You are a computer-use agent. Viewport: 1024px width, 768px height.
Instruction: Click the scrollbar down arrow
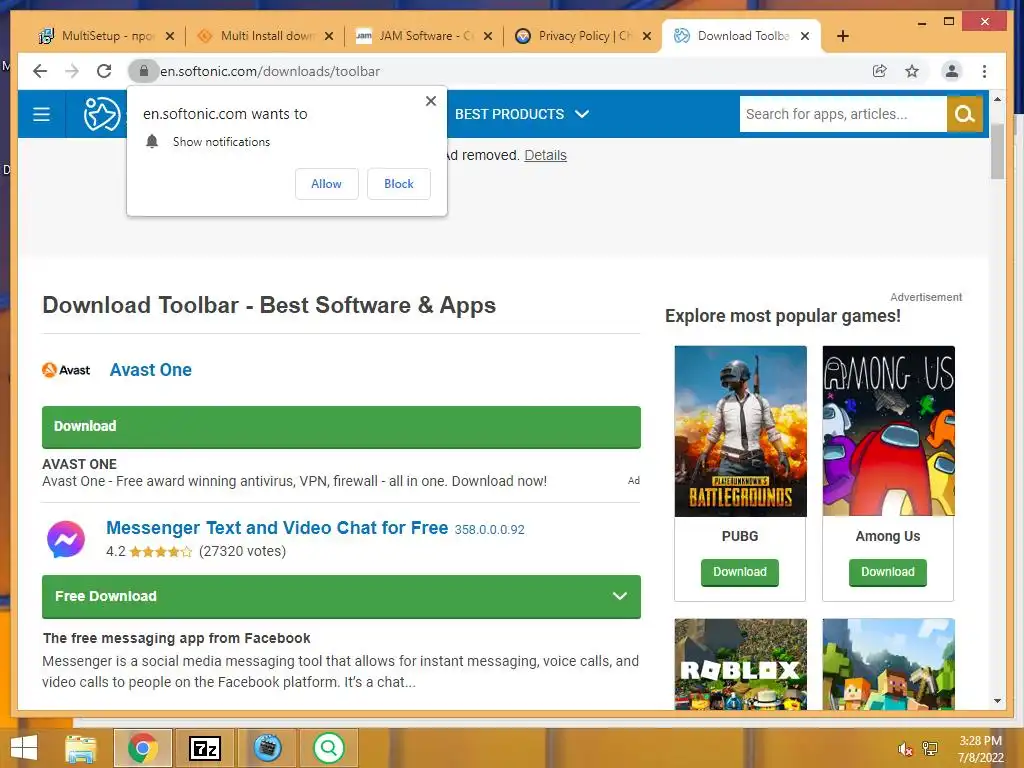tap(997, 701)
